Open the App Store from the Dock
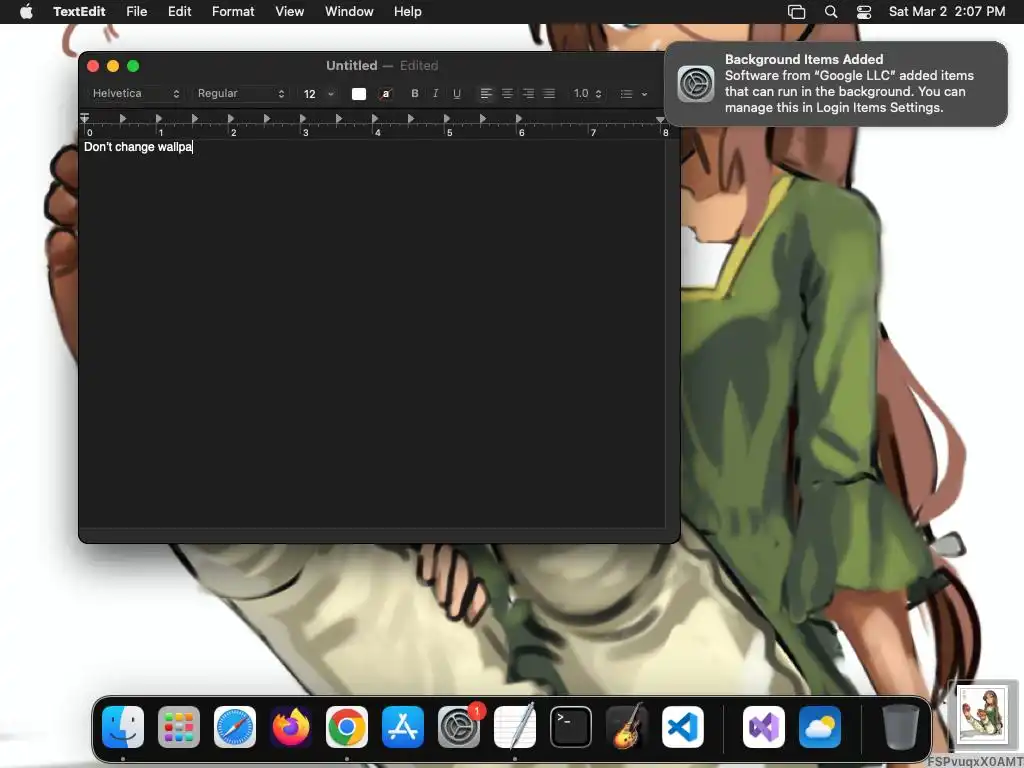The width and height of the screenshot is (1024, 768). tap(403, 727)
